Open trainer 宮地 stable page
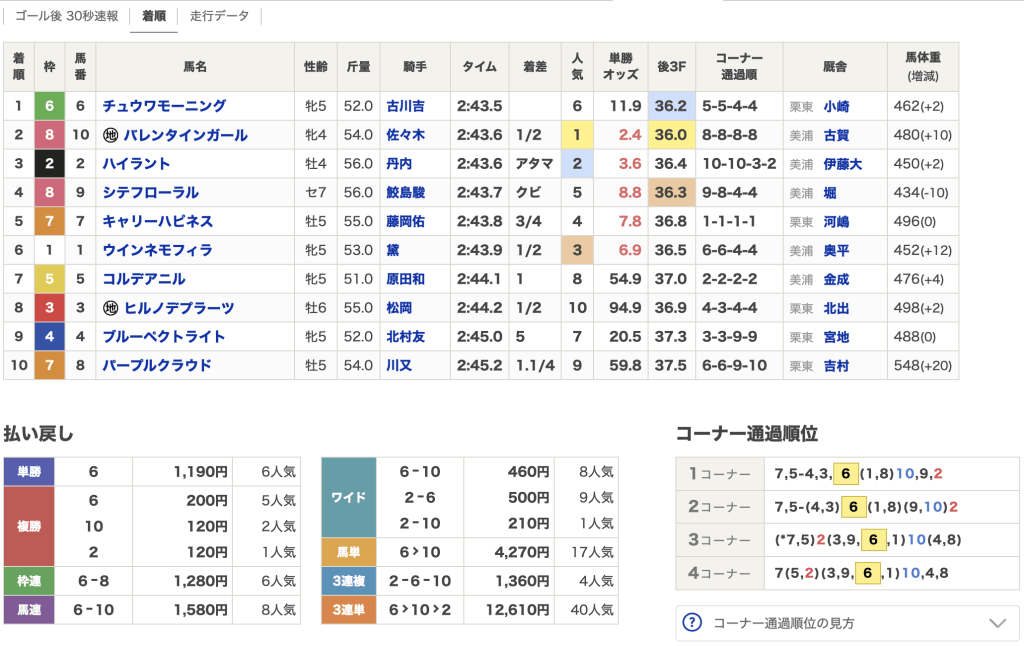The width and height of the screenshot is (1024, 646). tap(836, 336)
